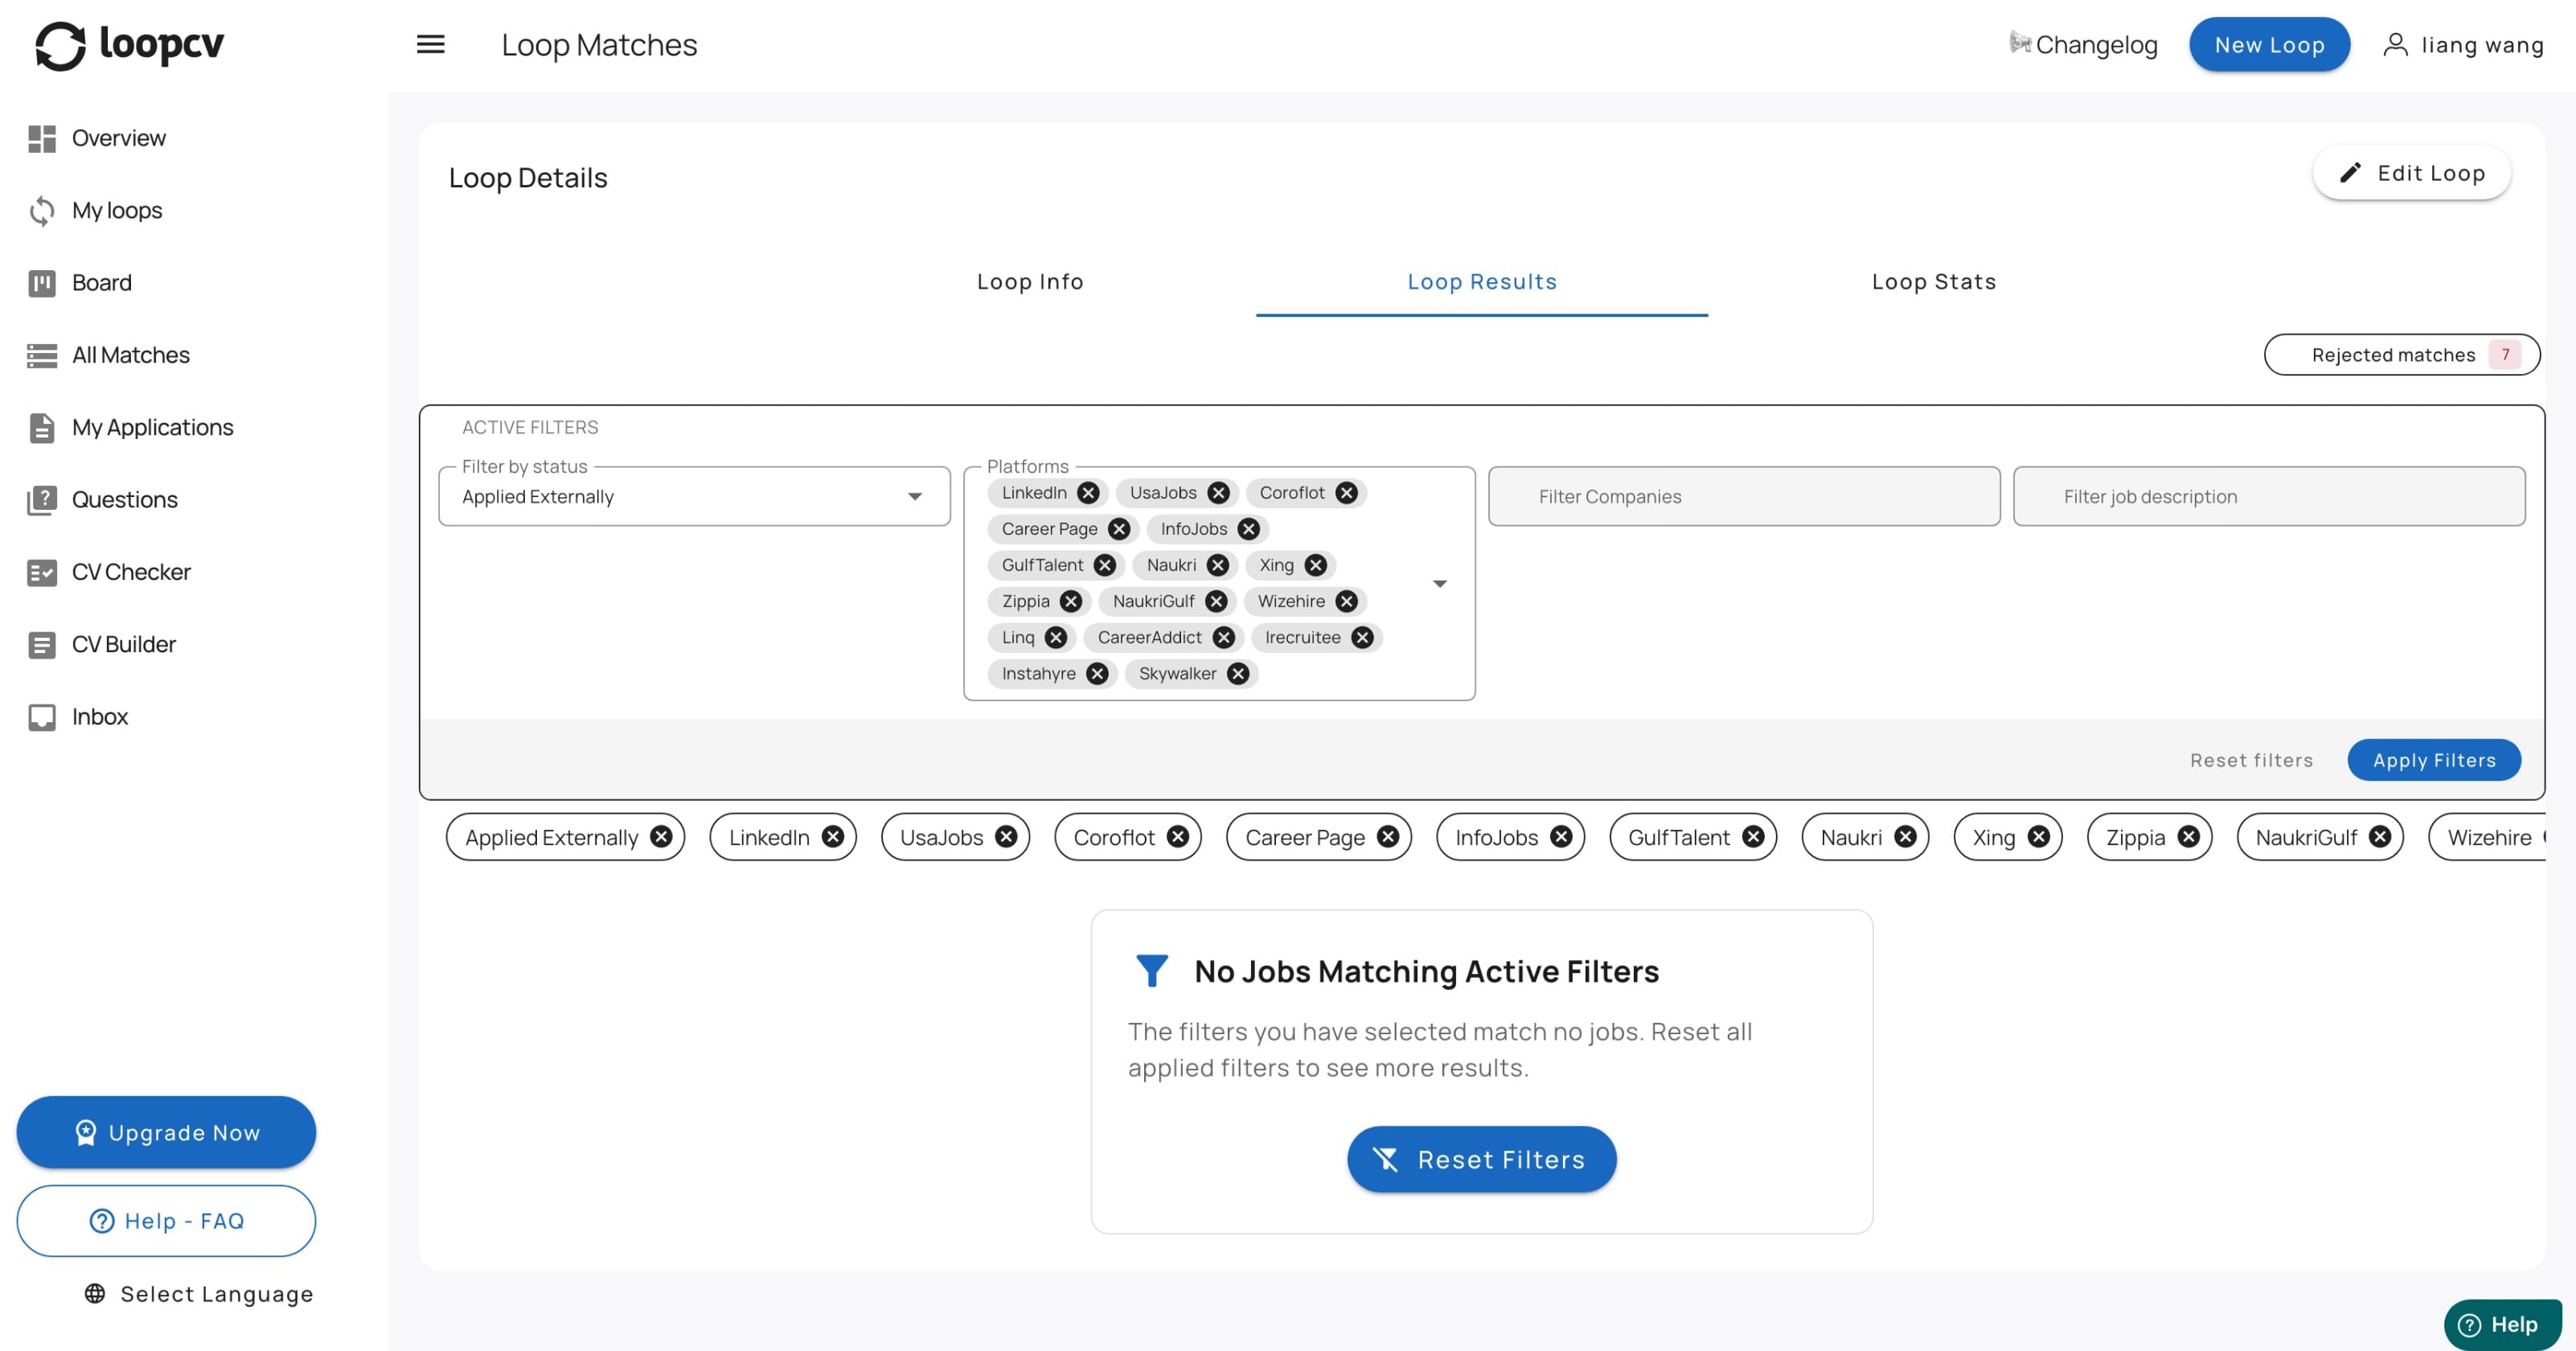Remove Applied Externally active filter chip
Image resolution: width=2576 pixels, height=1351 pixels.
661,837
